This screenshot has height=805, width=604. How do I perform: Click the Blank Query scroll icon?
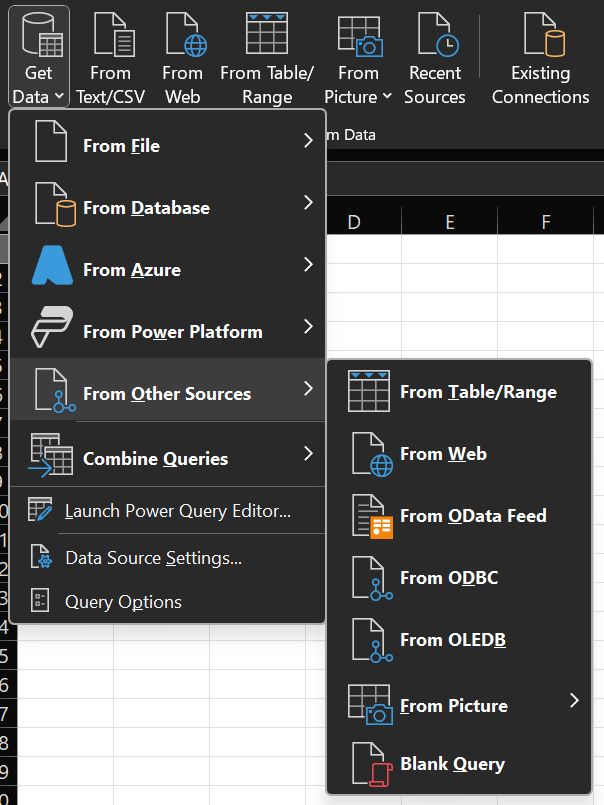click(x=372, y=764)
